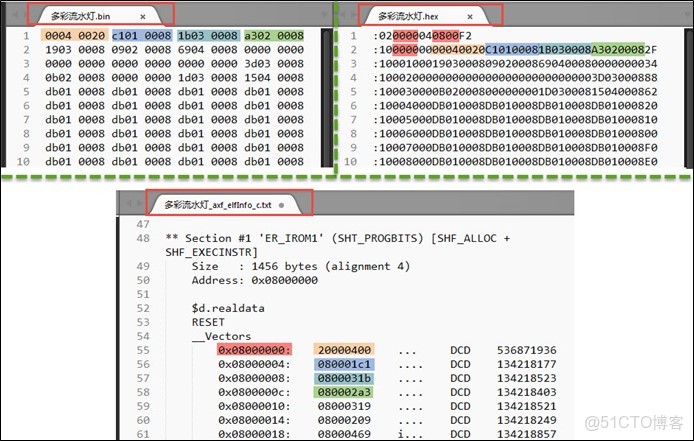Click address '0x0800000c:'
The image size is (694, 441).
click(x=254, y=392)
